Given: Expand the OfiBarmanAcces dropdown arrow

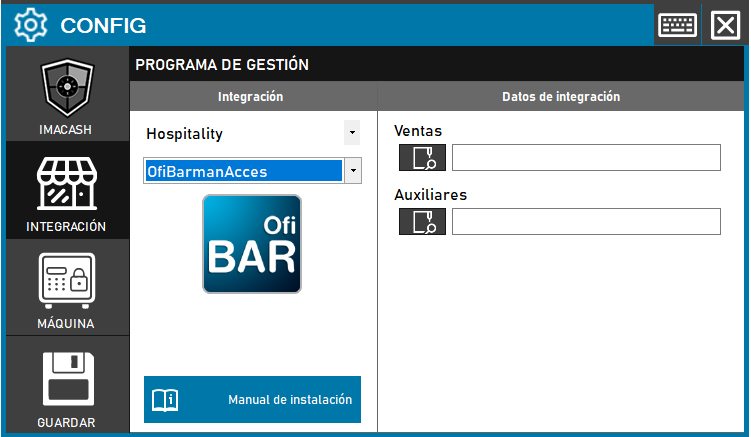Looking at the screenshot, I should 353,171.
